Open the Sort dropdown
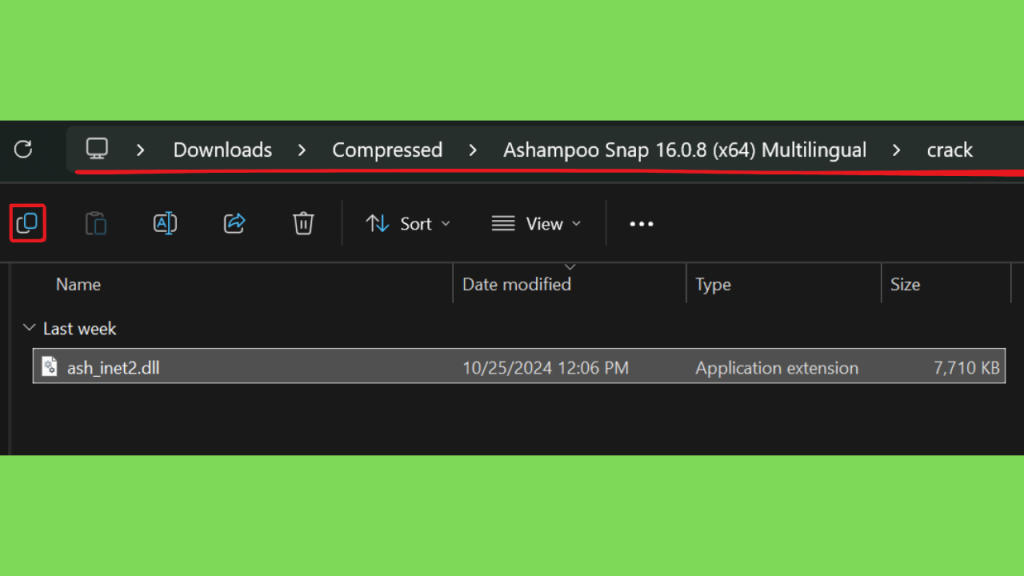 click(408, 224)
